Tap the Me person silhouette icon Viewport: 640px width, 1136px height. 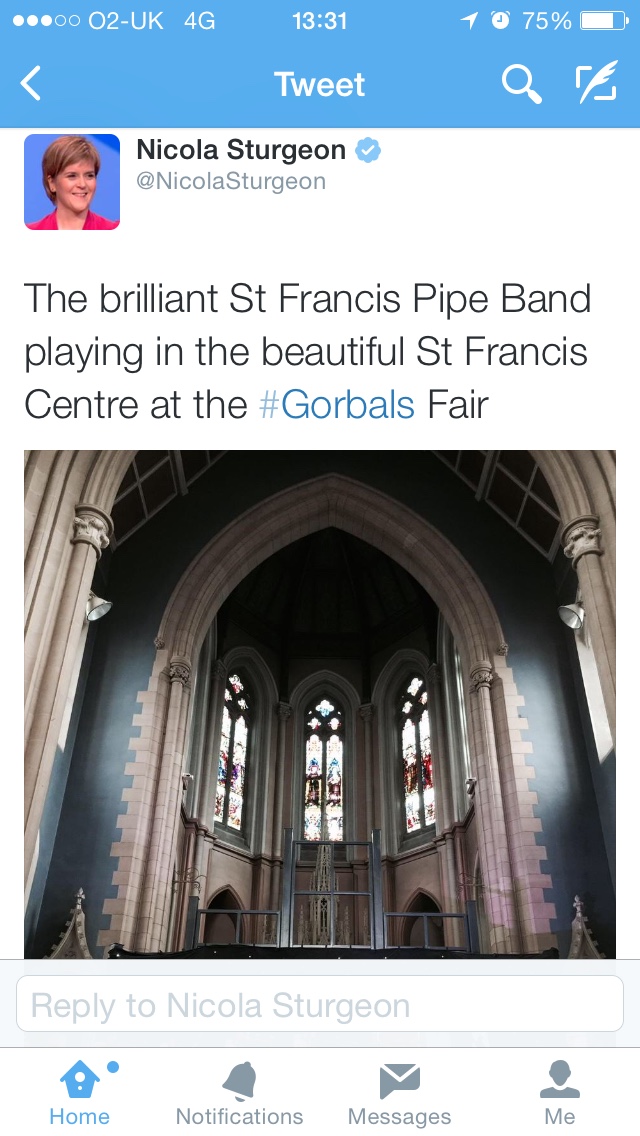tap(560, 1079)
